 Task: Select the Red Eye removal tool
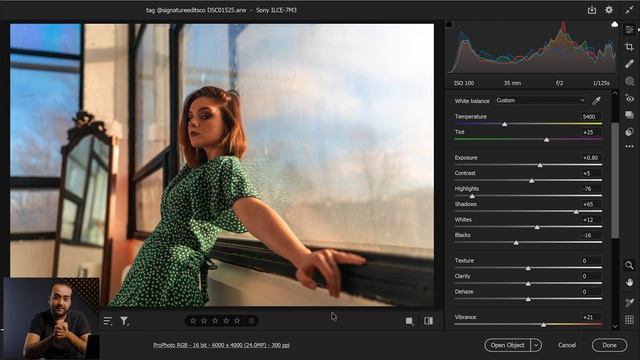[629, 98]
